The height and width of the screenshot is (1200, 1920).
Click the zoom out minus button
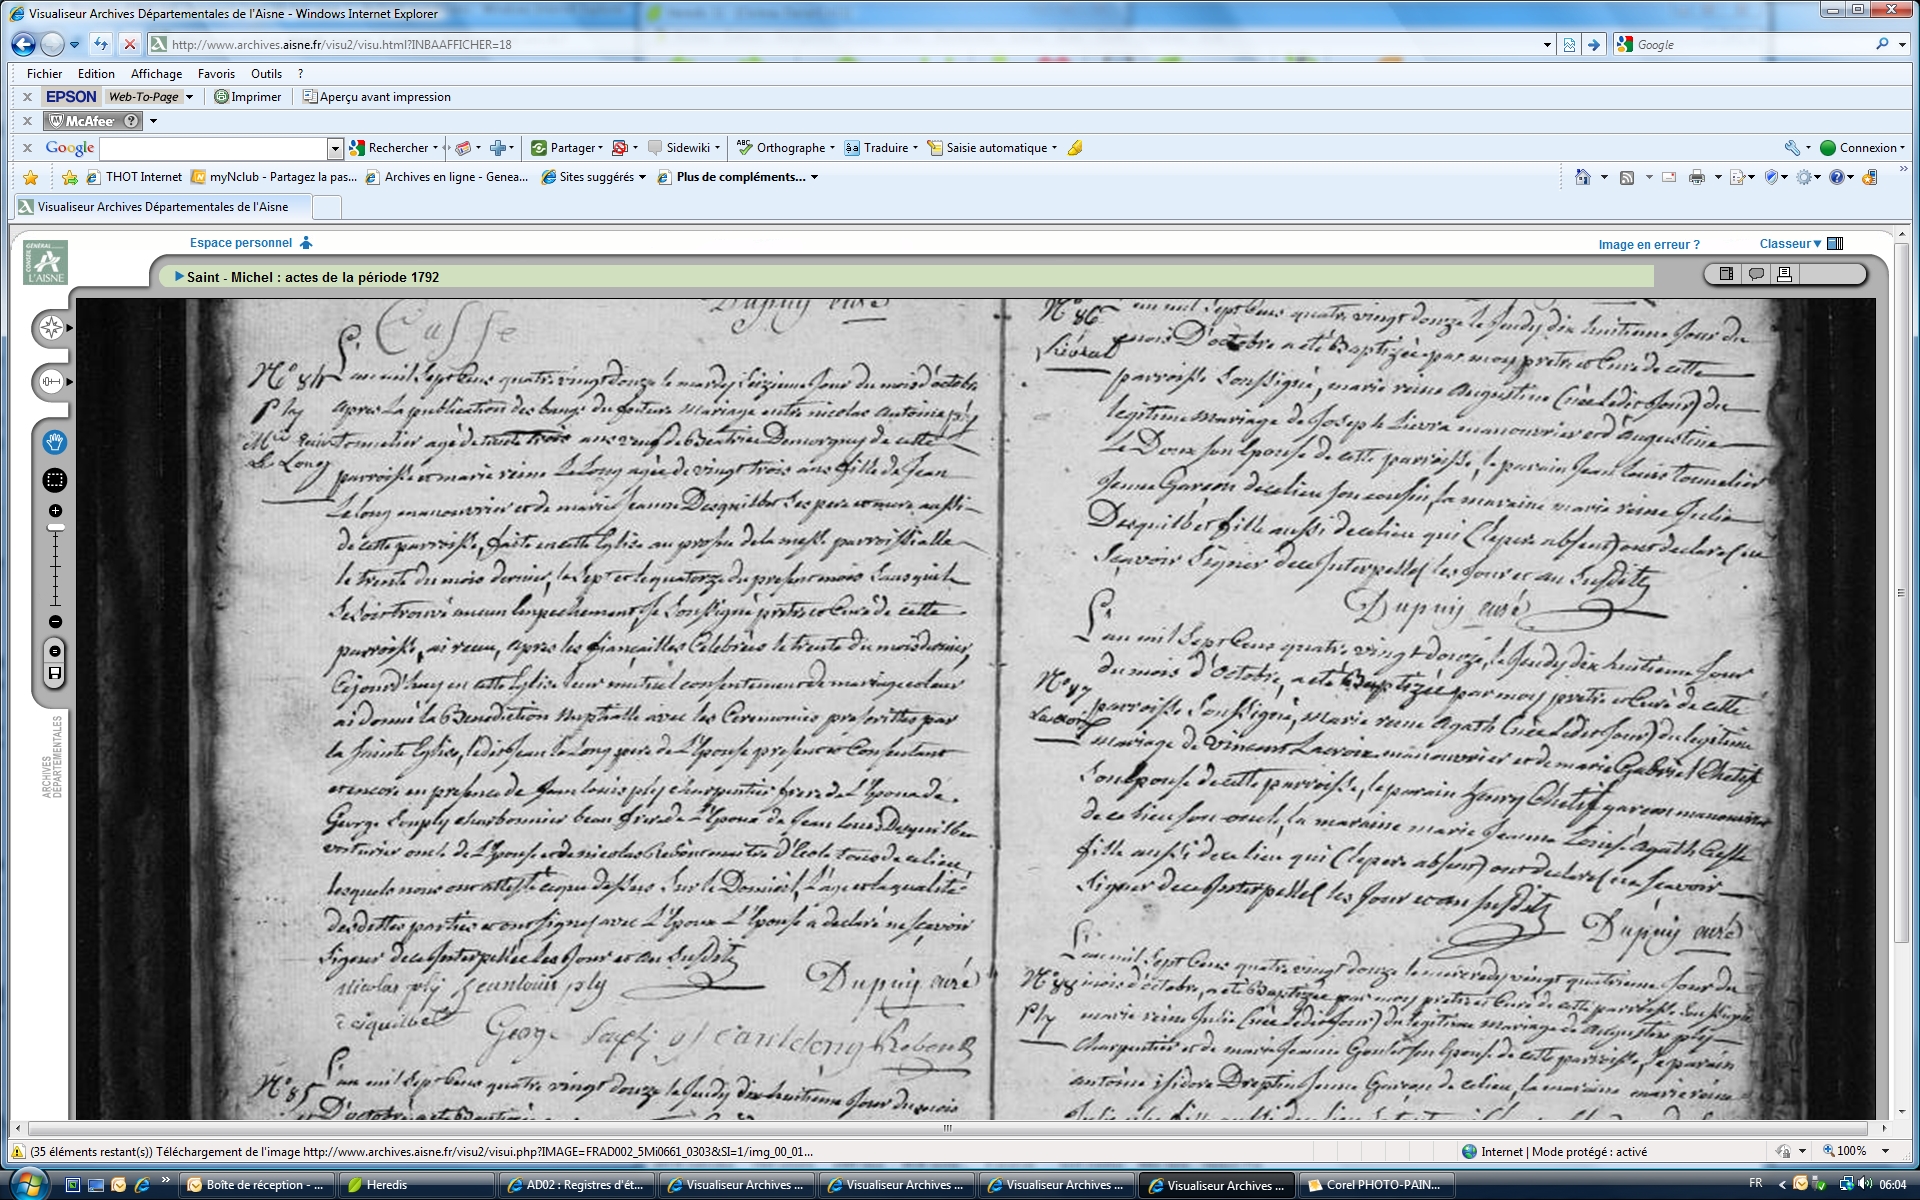coord(55,622)
